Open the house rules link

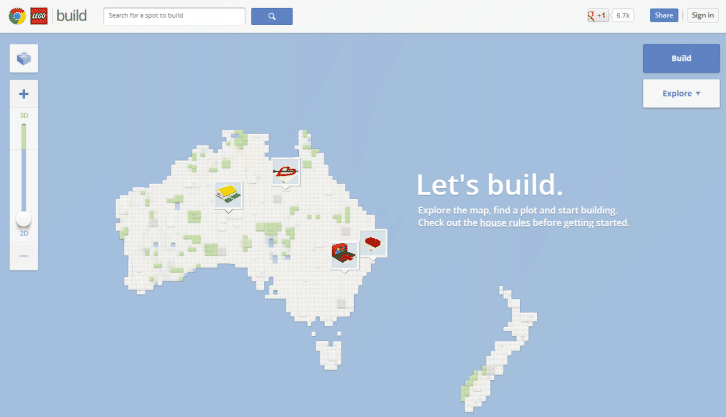click(x=505, y=223)
